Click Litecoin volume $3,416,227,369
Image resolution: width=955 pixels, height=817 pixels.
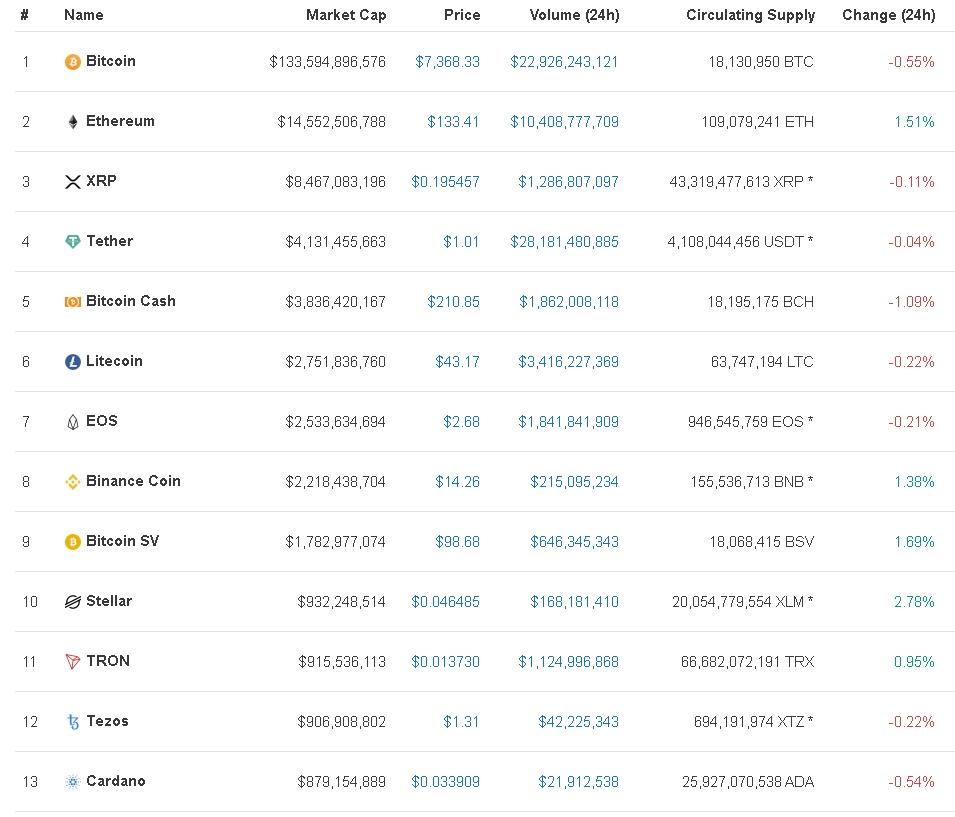tap(568, 362)
